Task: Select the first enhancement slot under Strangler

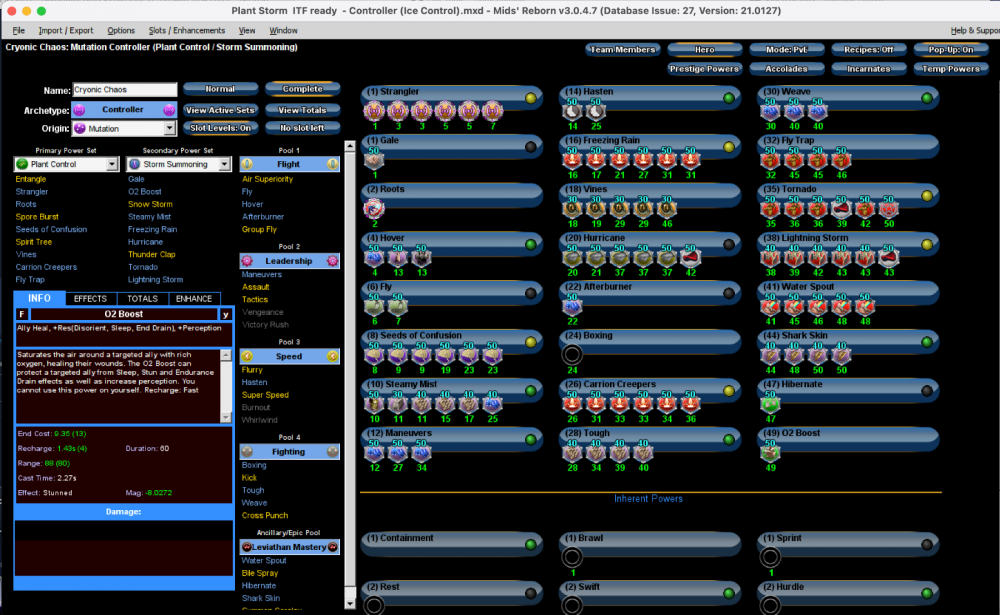Action: point(374,110)
